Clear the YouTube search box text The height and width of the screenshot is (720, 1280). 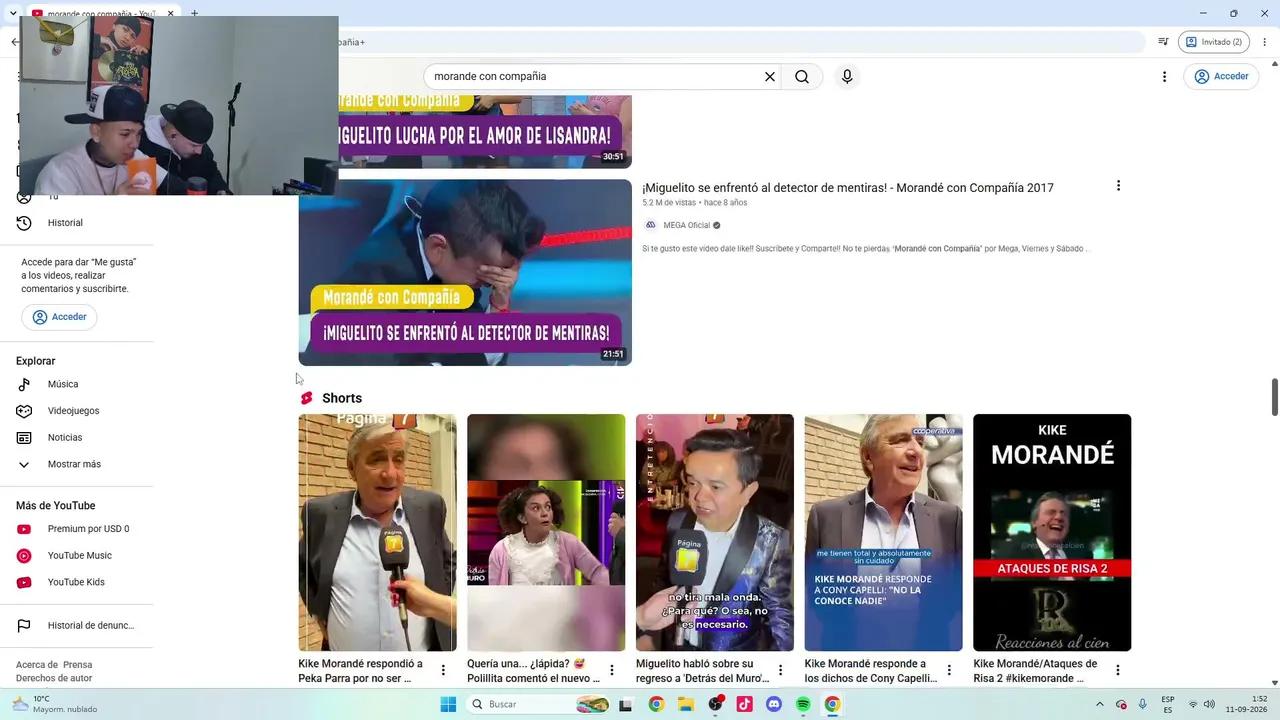click(770, 77)
